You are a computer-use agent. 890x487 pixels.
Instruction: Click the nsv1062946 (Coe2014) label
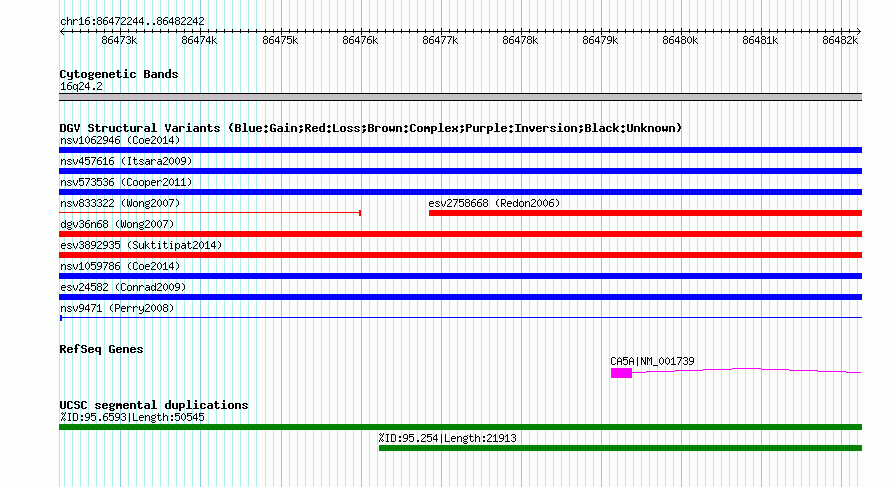[120, 140]
